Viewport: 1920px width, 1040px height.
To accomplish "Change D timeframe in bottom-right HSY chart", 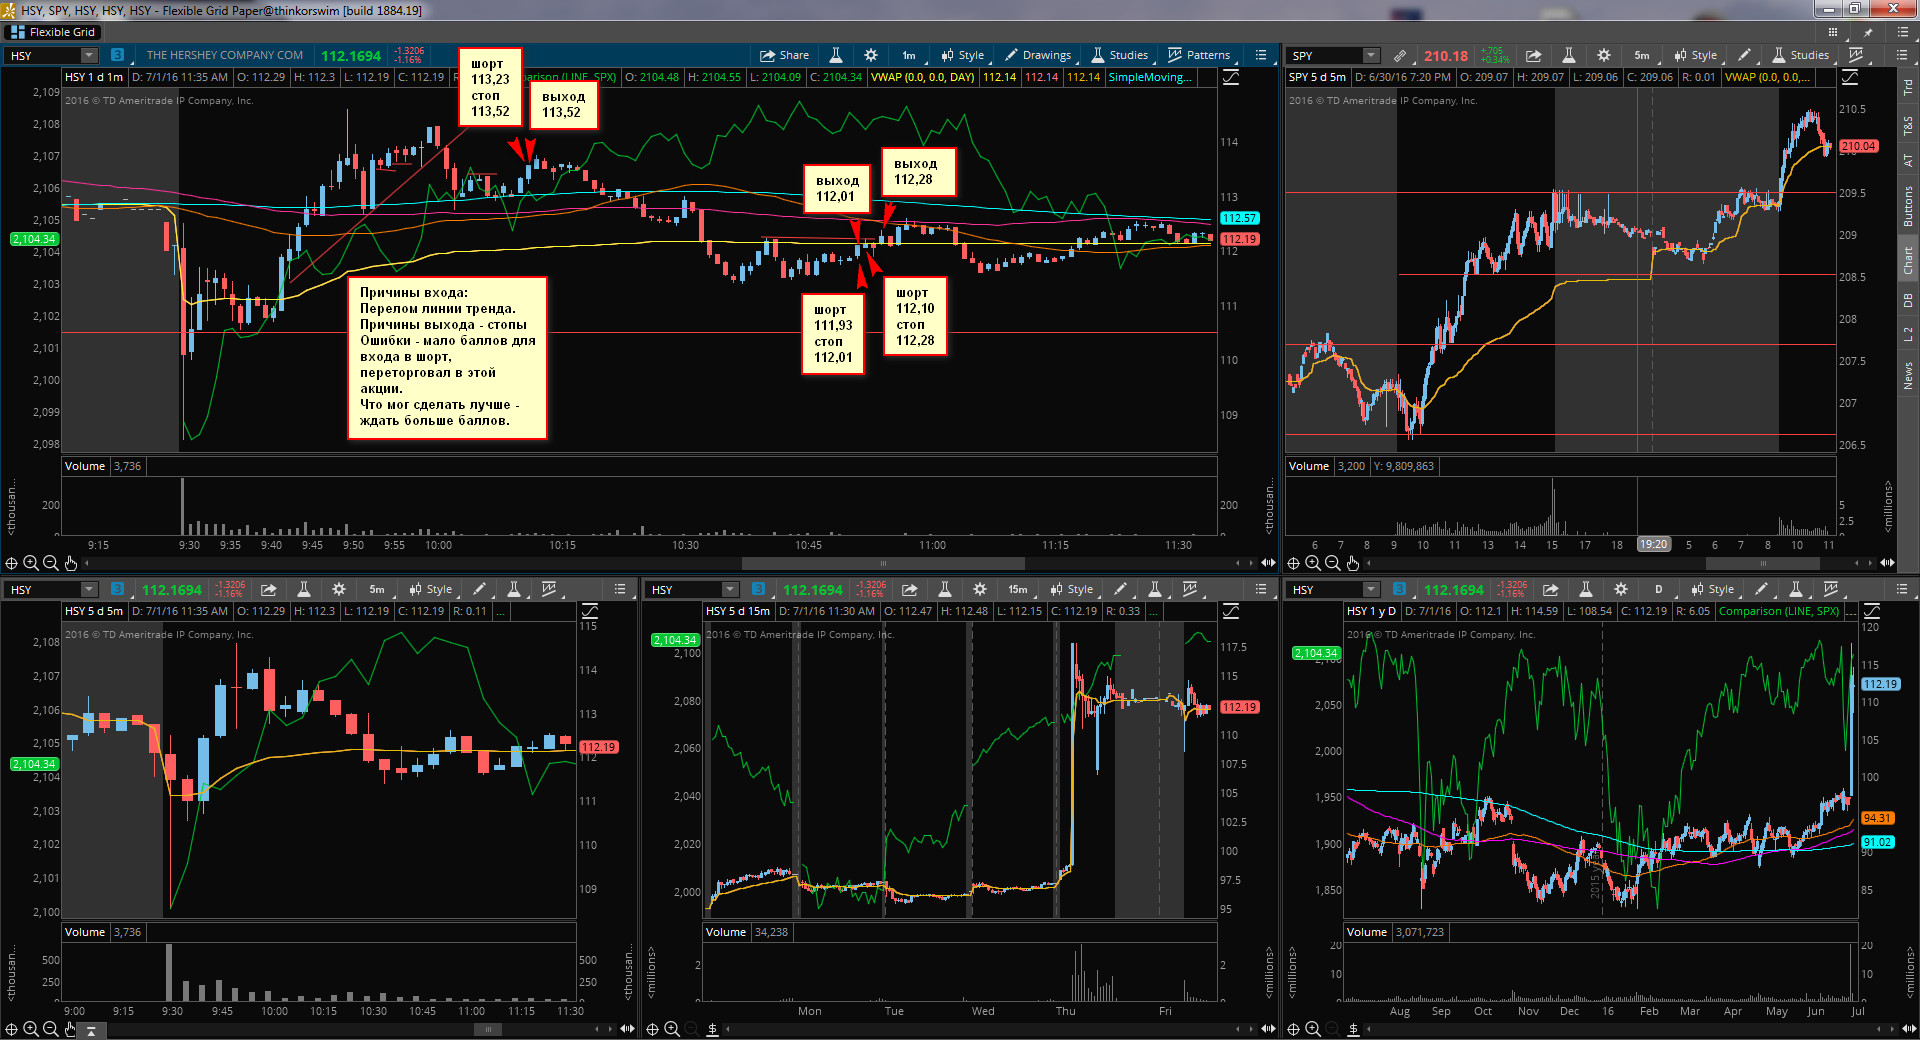I will pyautogui.click(x=1659, y=589).
